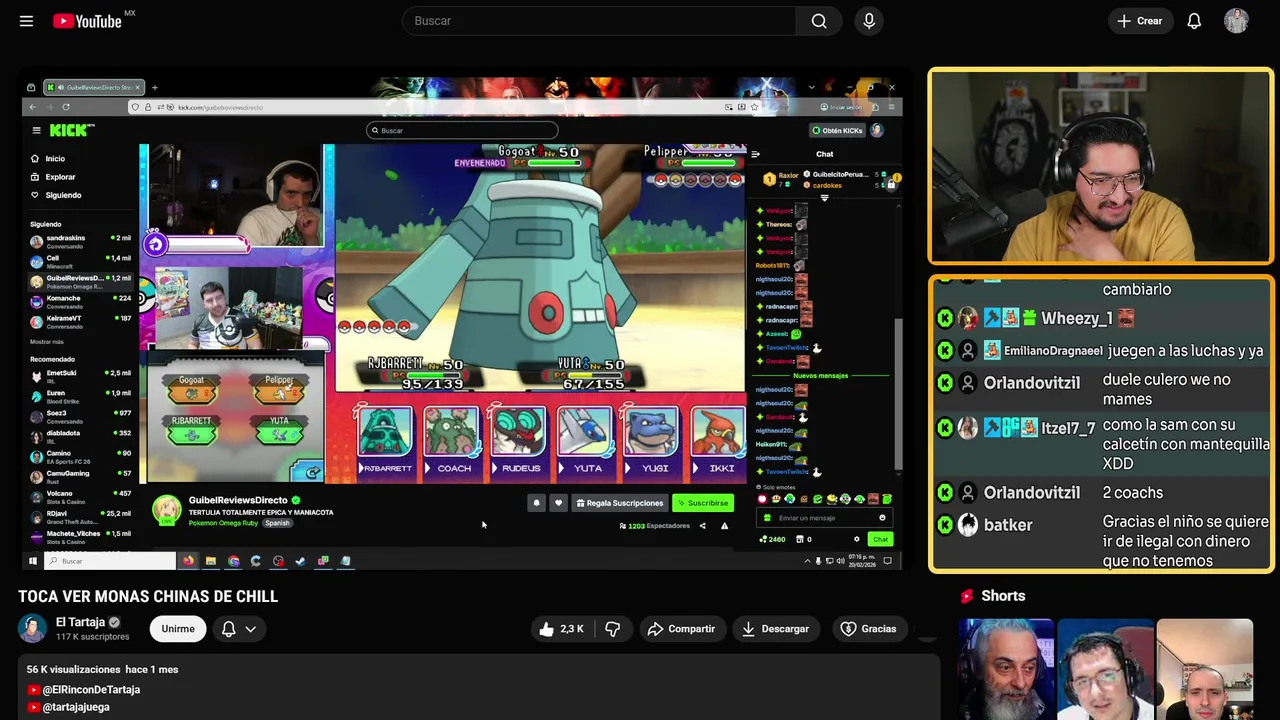The width and height of the screenshot is (1280, 720).
Task: Click the Unirme membership button
Action: (178, 629)
